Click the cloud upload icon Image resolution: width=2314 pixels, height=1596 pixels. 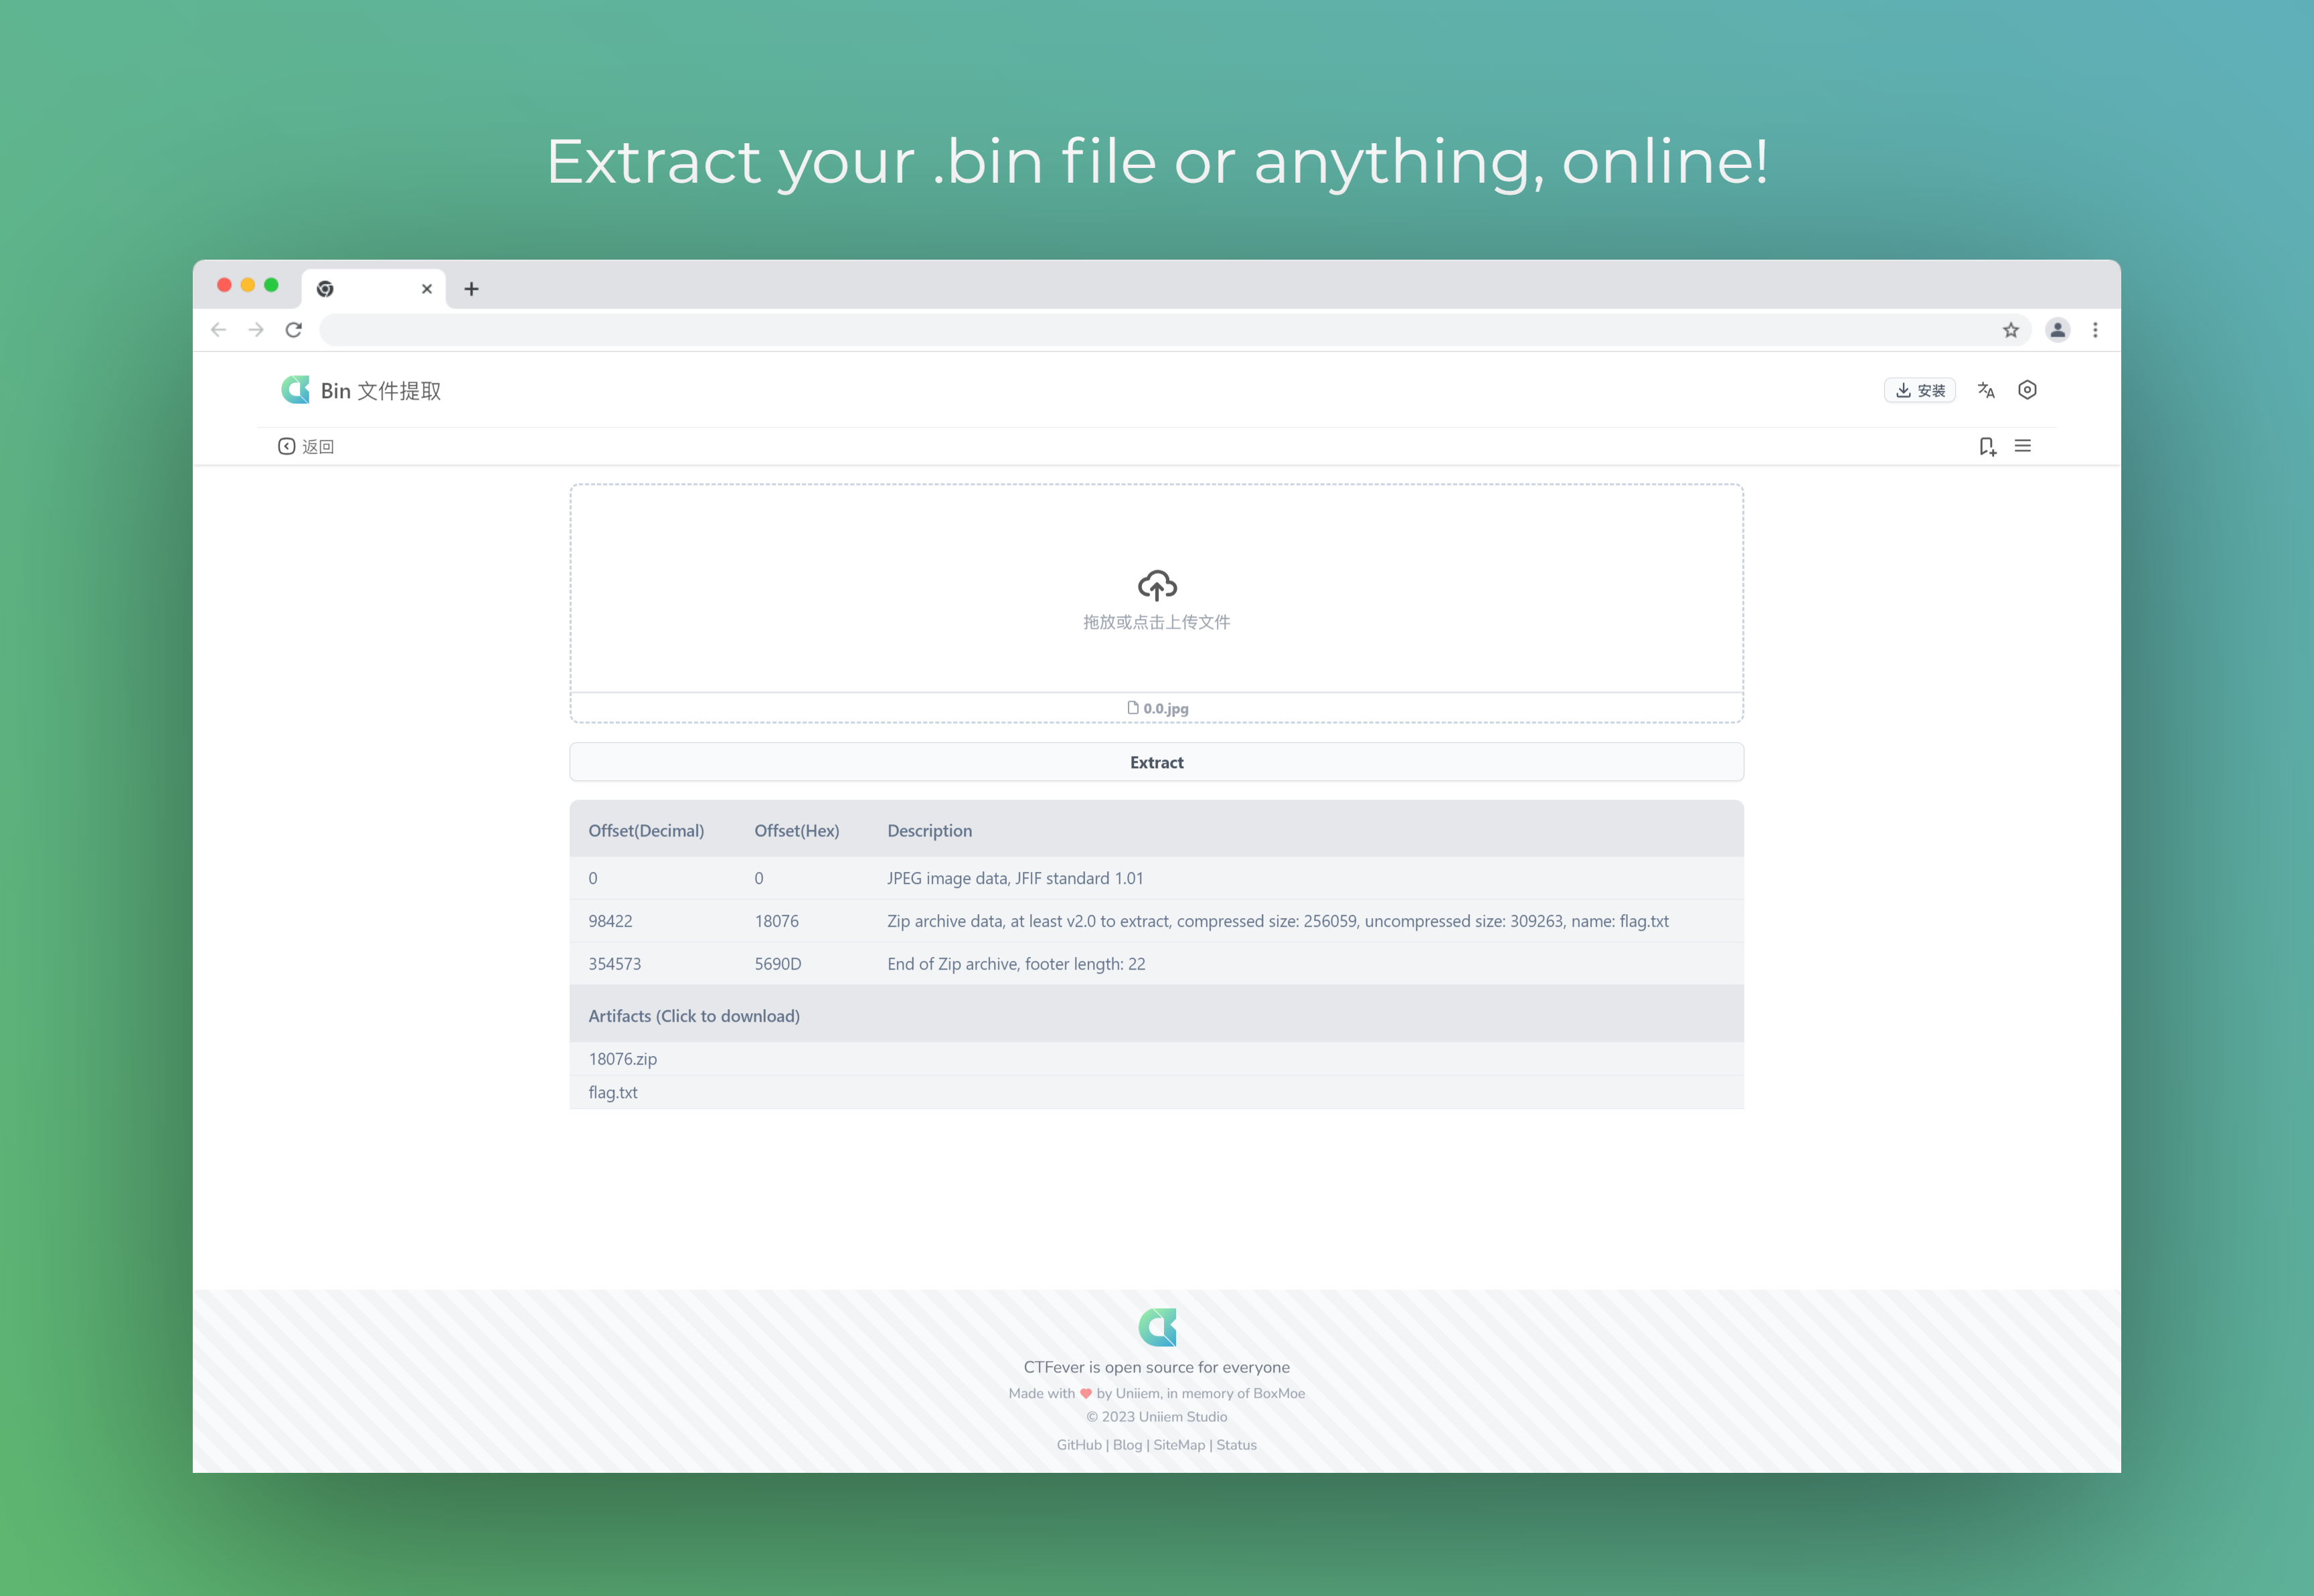click(x=1157, y=584)
